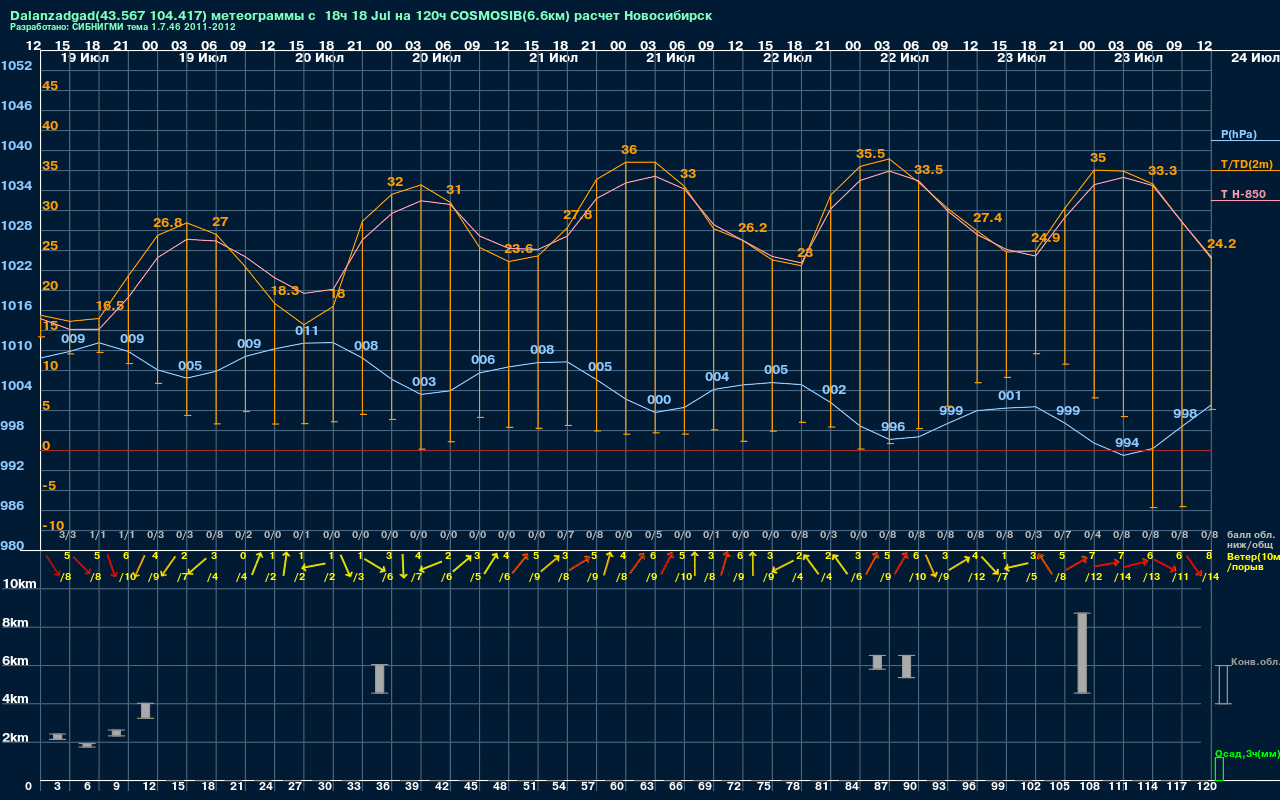Click the 10km altitude axis label
1280x800 pixels.
(x=18, y=584)
